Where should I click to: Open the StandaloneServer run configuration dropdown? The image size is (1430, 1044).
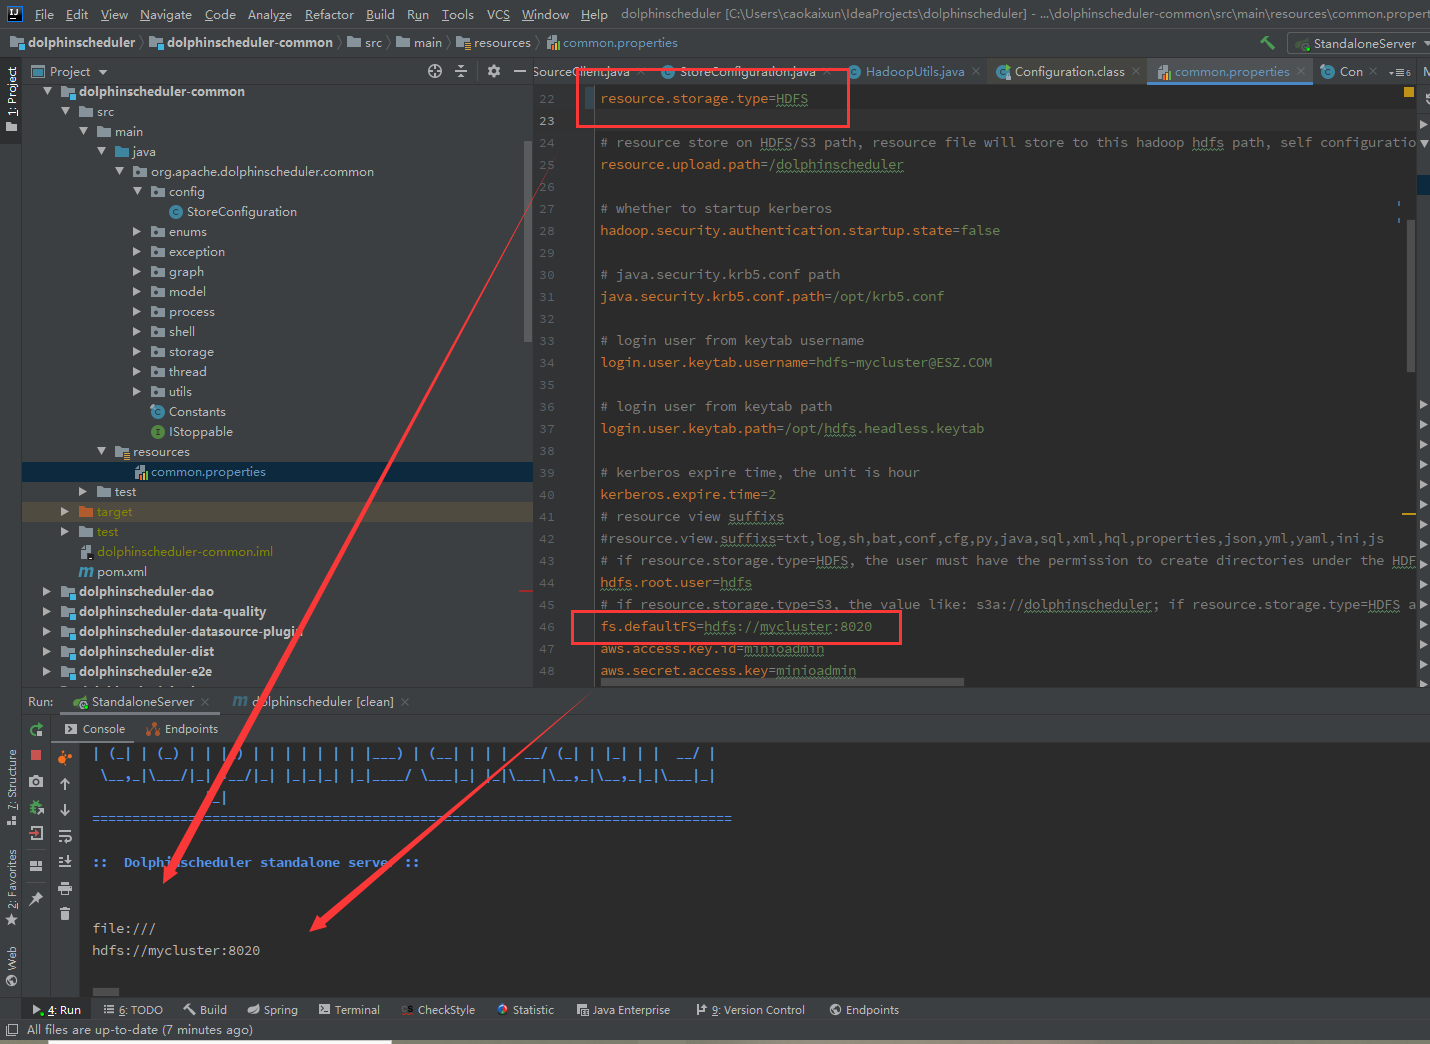[x=1360, y=44]
